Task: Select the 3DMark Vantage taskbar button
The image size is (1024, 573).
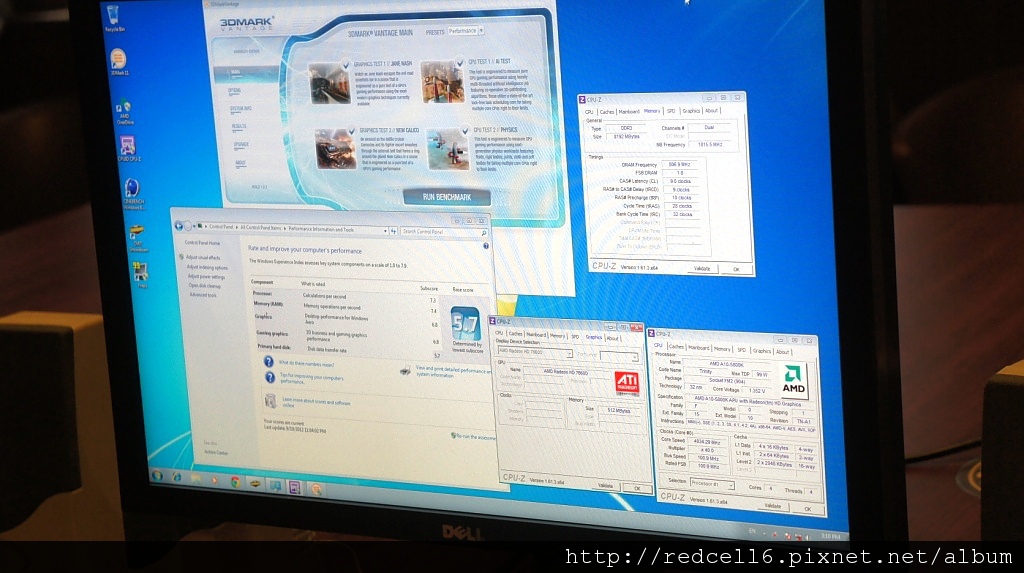Action: coord(316,489)
